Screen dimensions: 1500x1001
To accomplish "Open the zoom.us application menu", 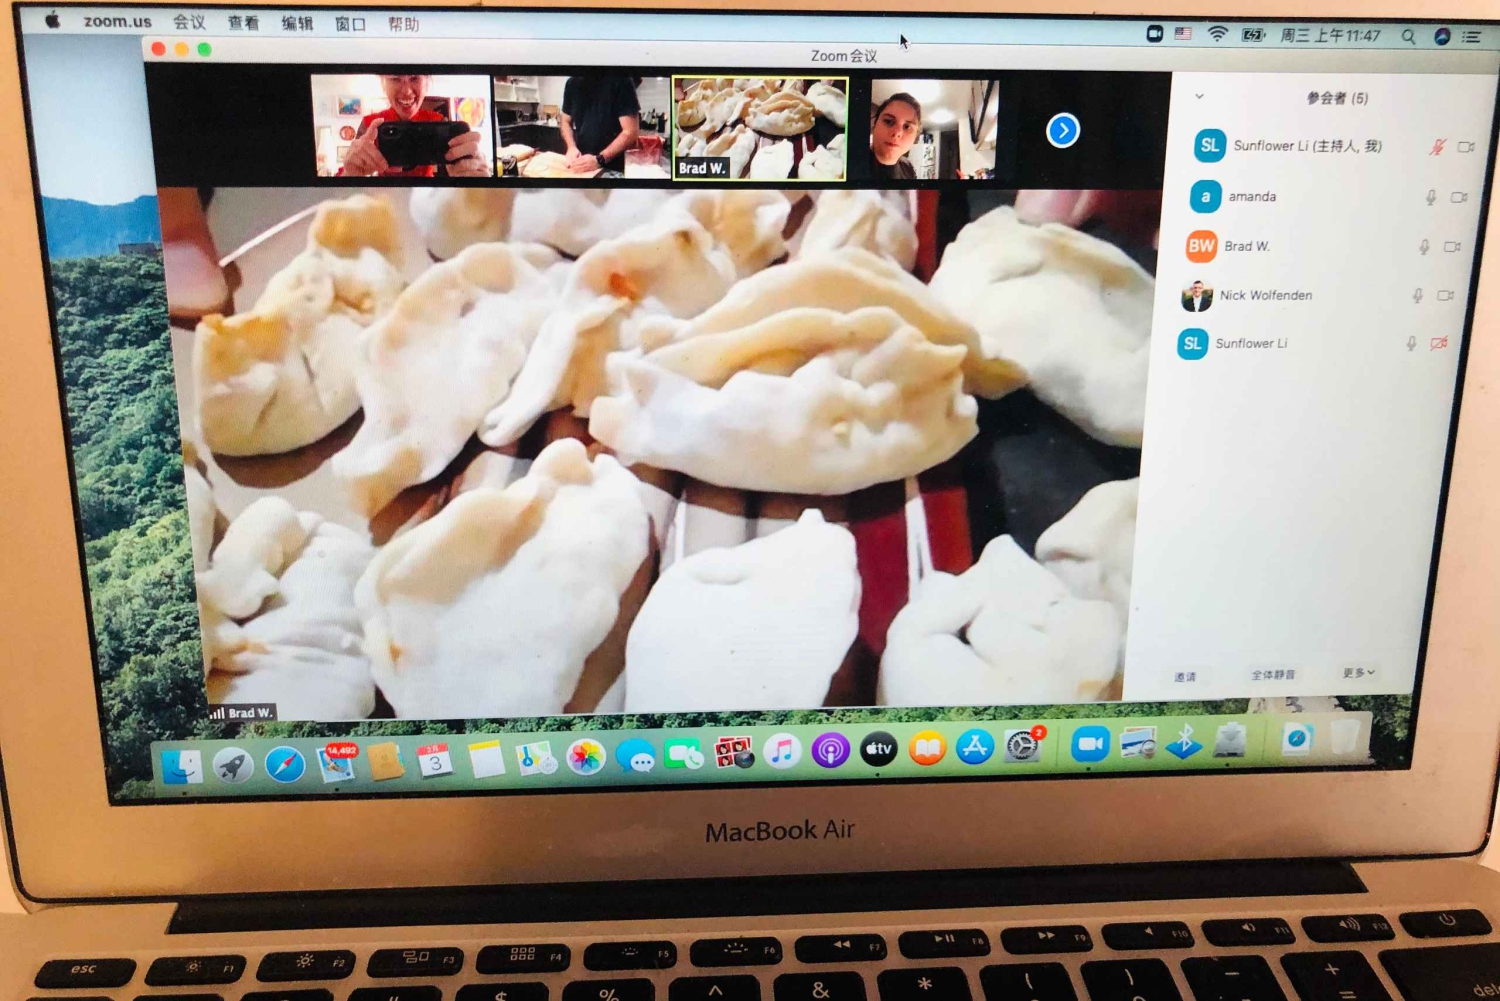I will (117, 21).
